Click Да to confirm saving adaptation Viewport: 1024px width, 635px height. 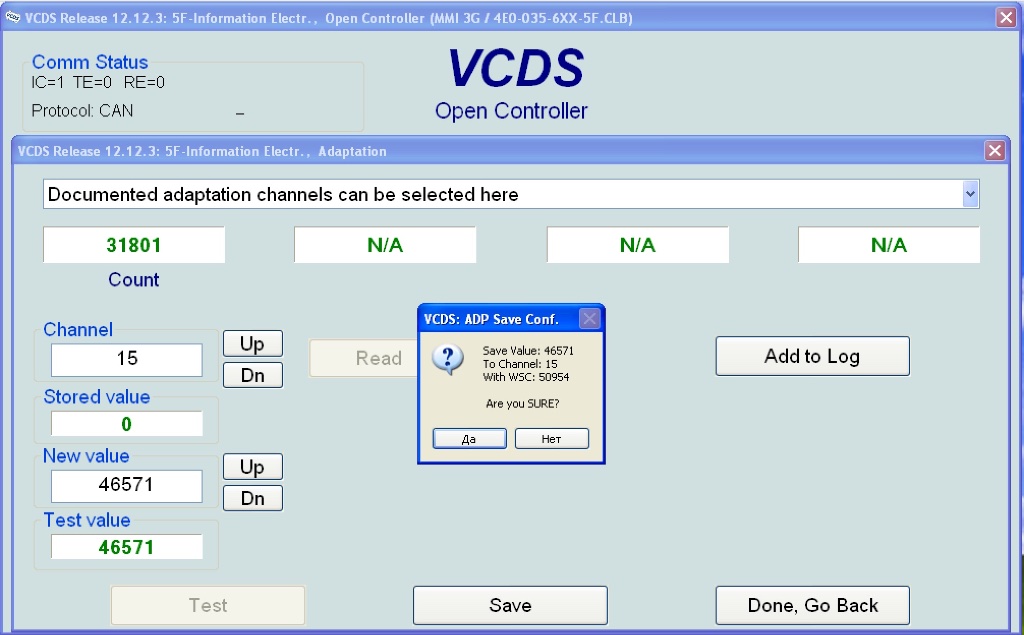[x=469, y=439]
